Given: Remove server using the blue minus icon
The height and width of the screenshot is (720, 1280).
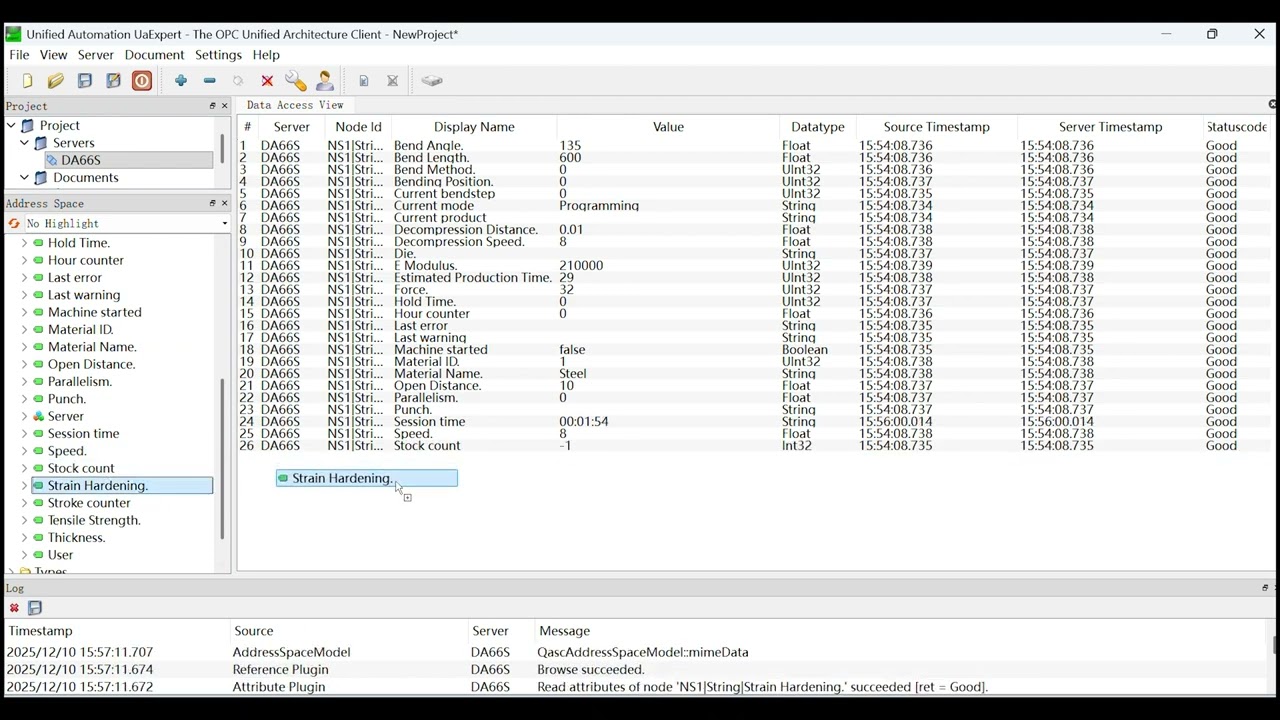Looking at the screenshot, I should coord(210,81).
